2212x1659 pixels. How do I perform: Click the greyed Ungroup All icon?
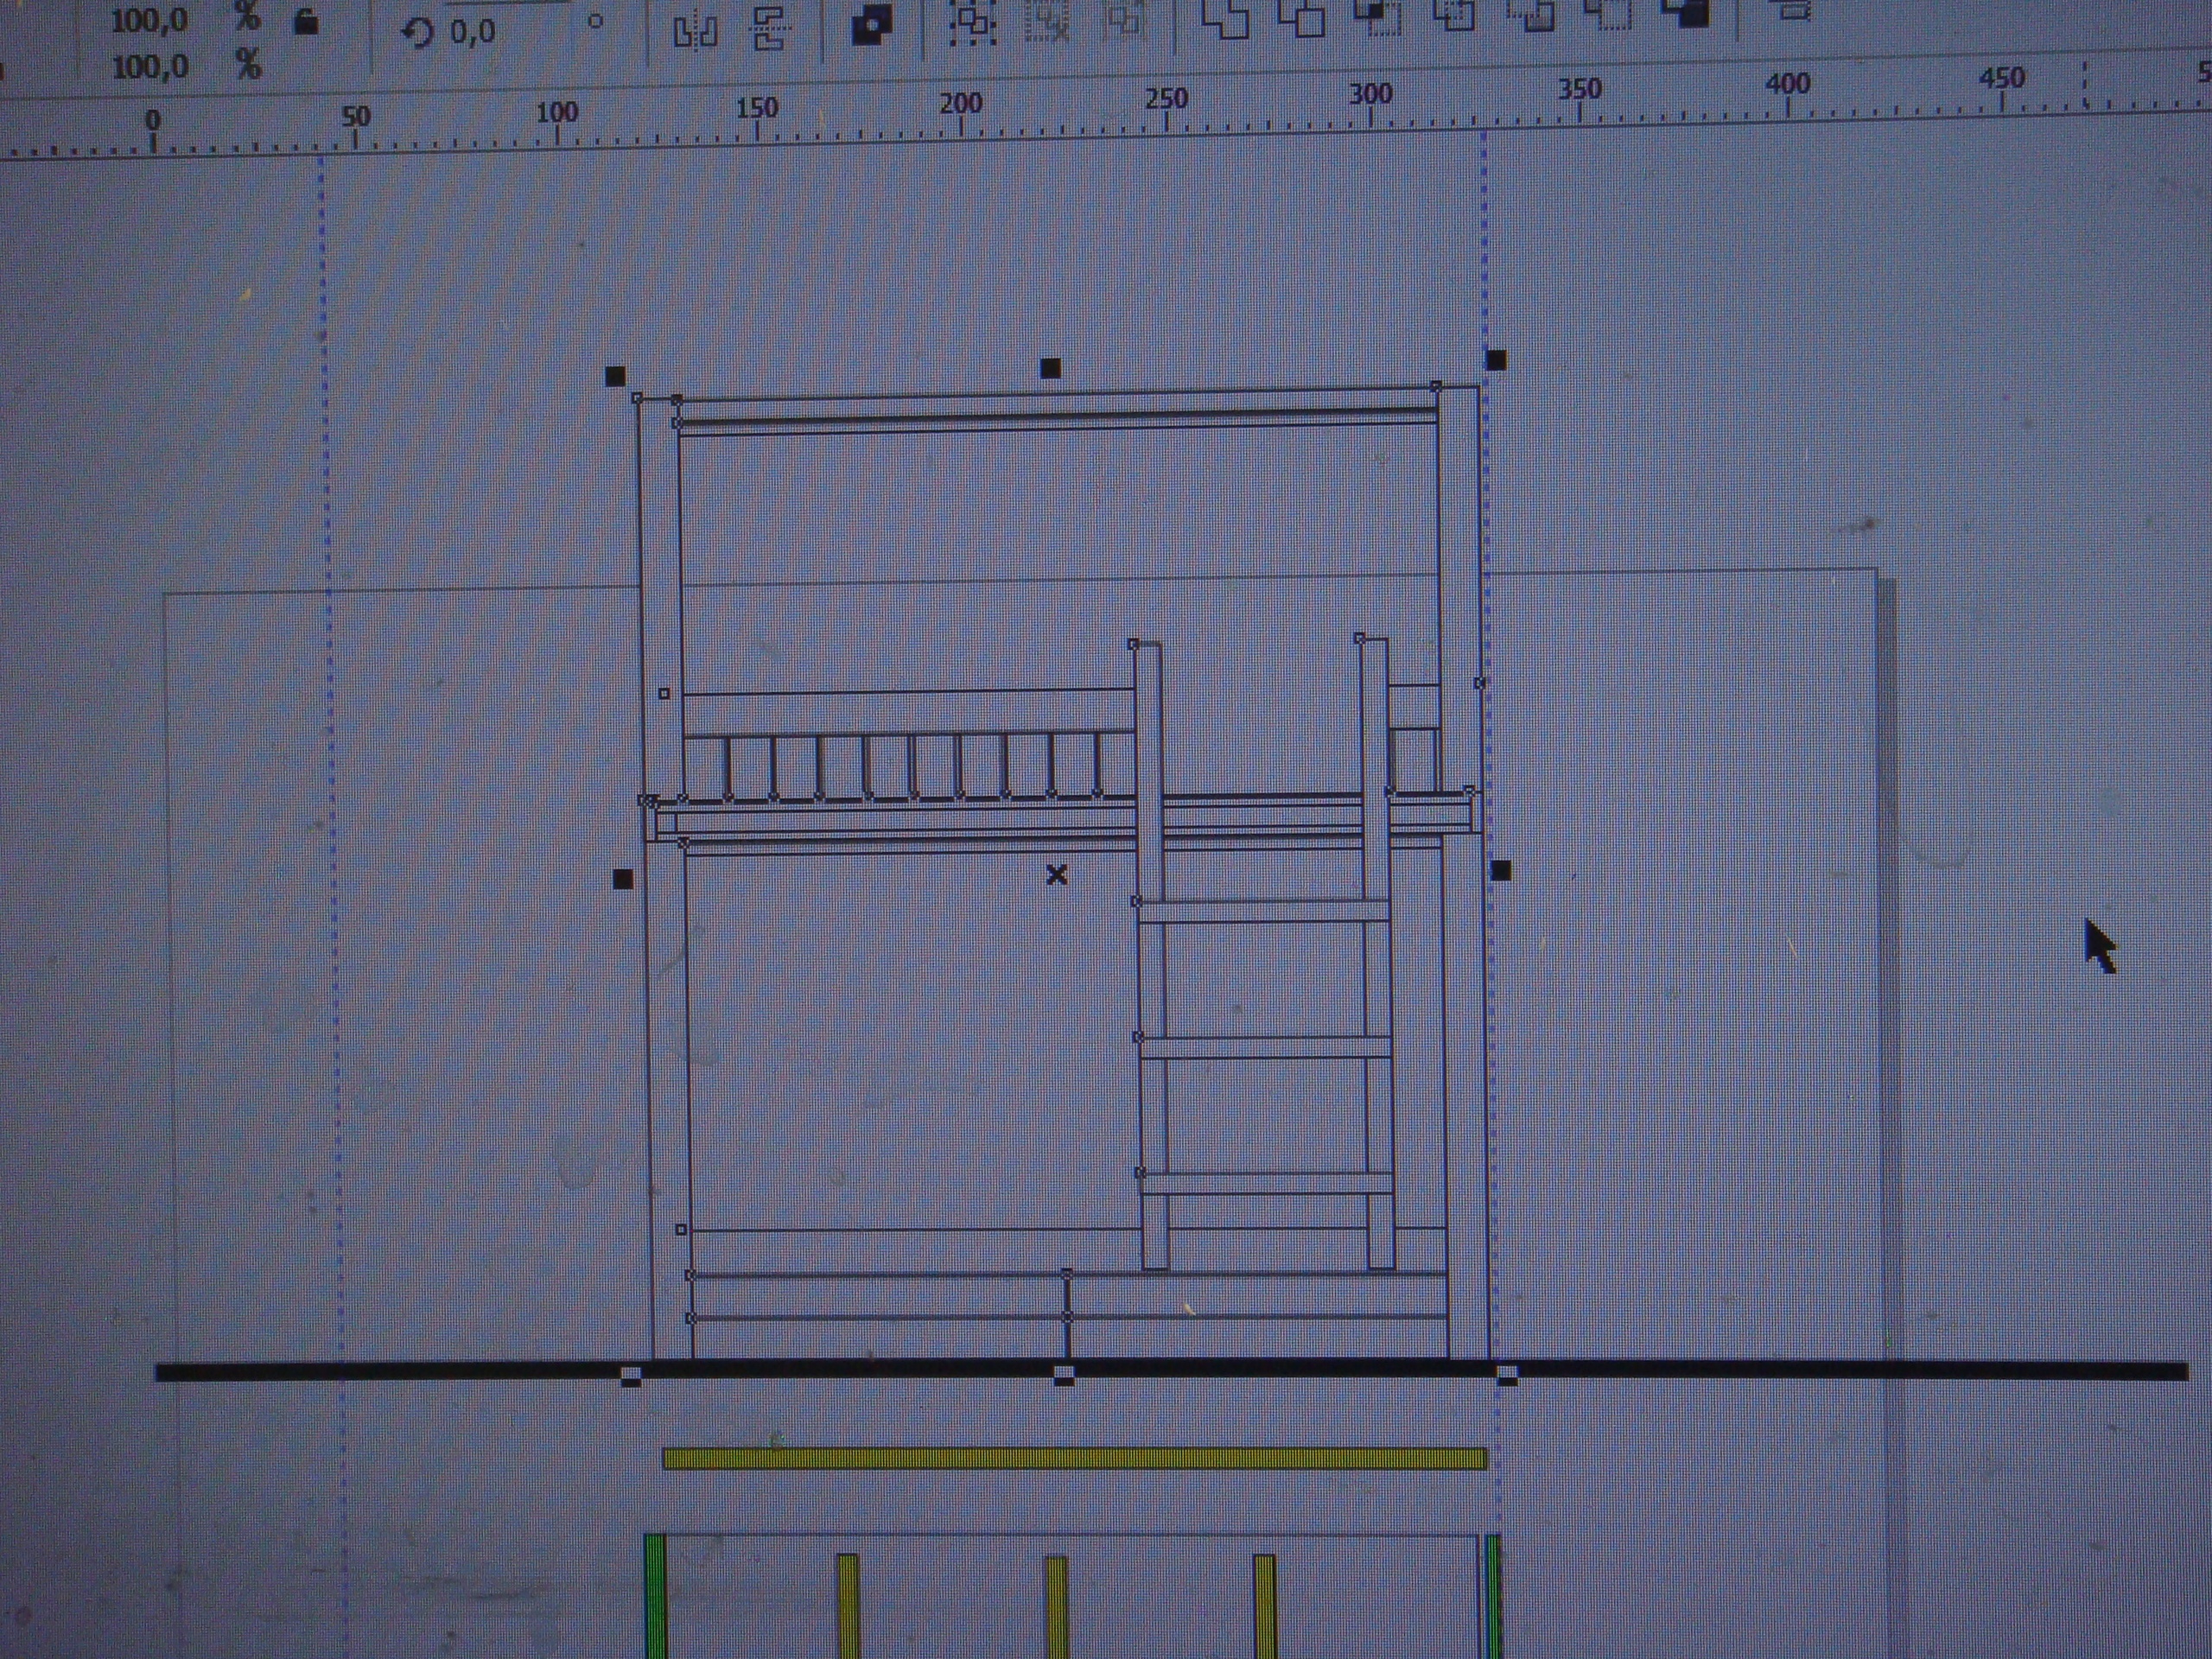click(1123, 18)
